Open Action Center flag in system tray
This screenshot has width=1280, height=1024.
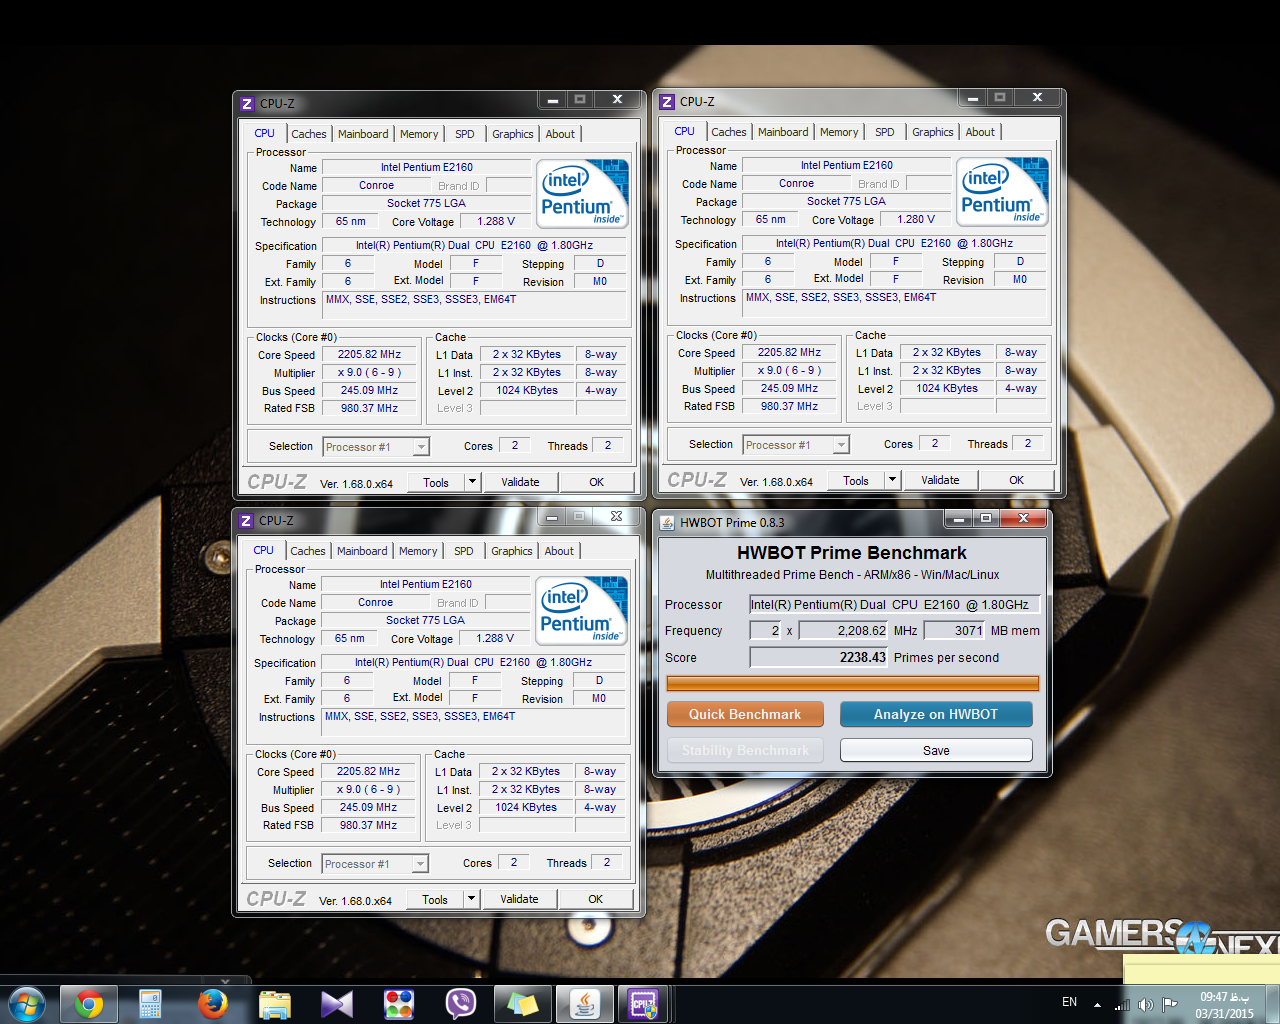click(1169, 1004)
